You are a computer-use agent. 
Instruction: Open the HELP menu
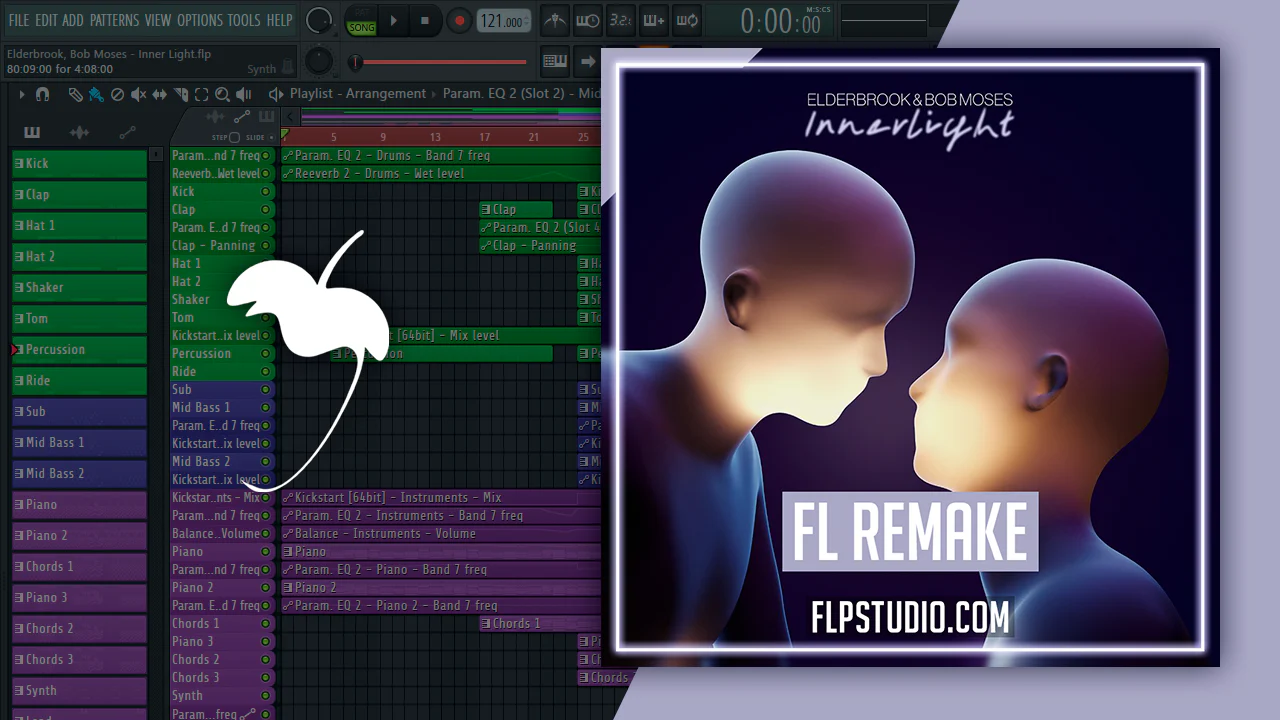point(280,20)
